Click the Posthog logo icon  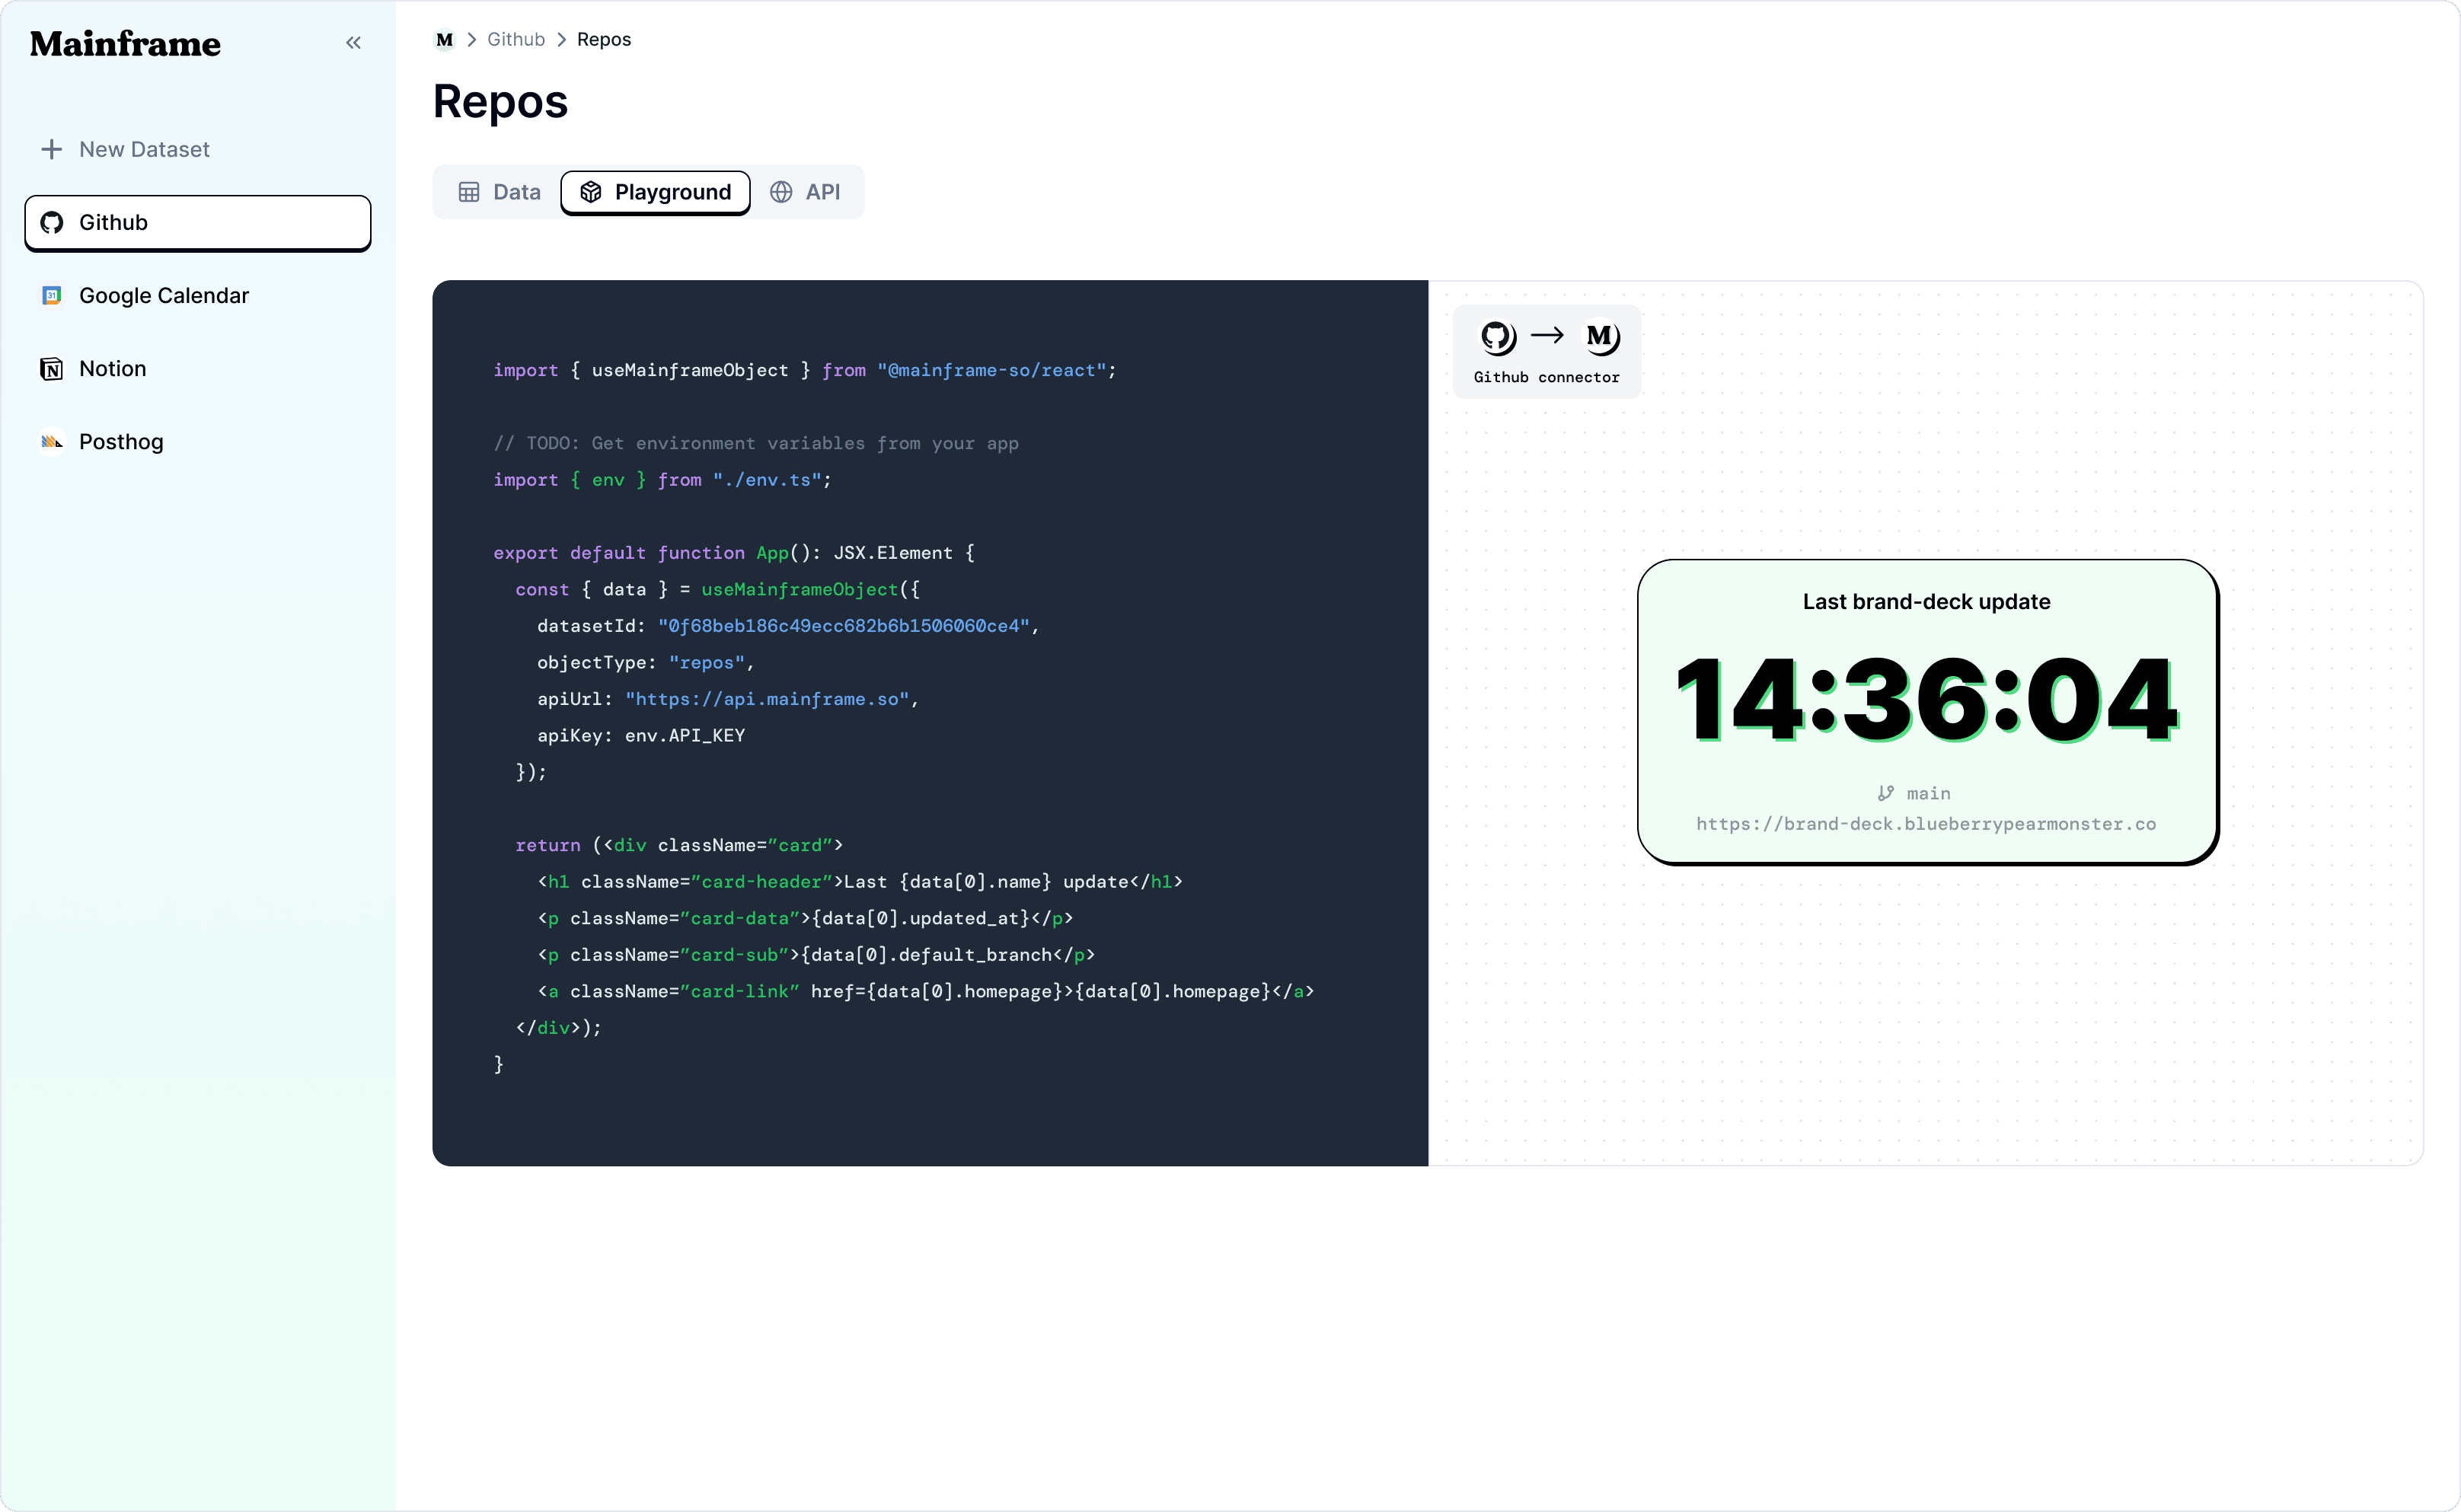(52, 442)
